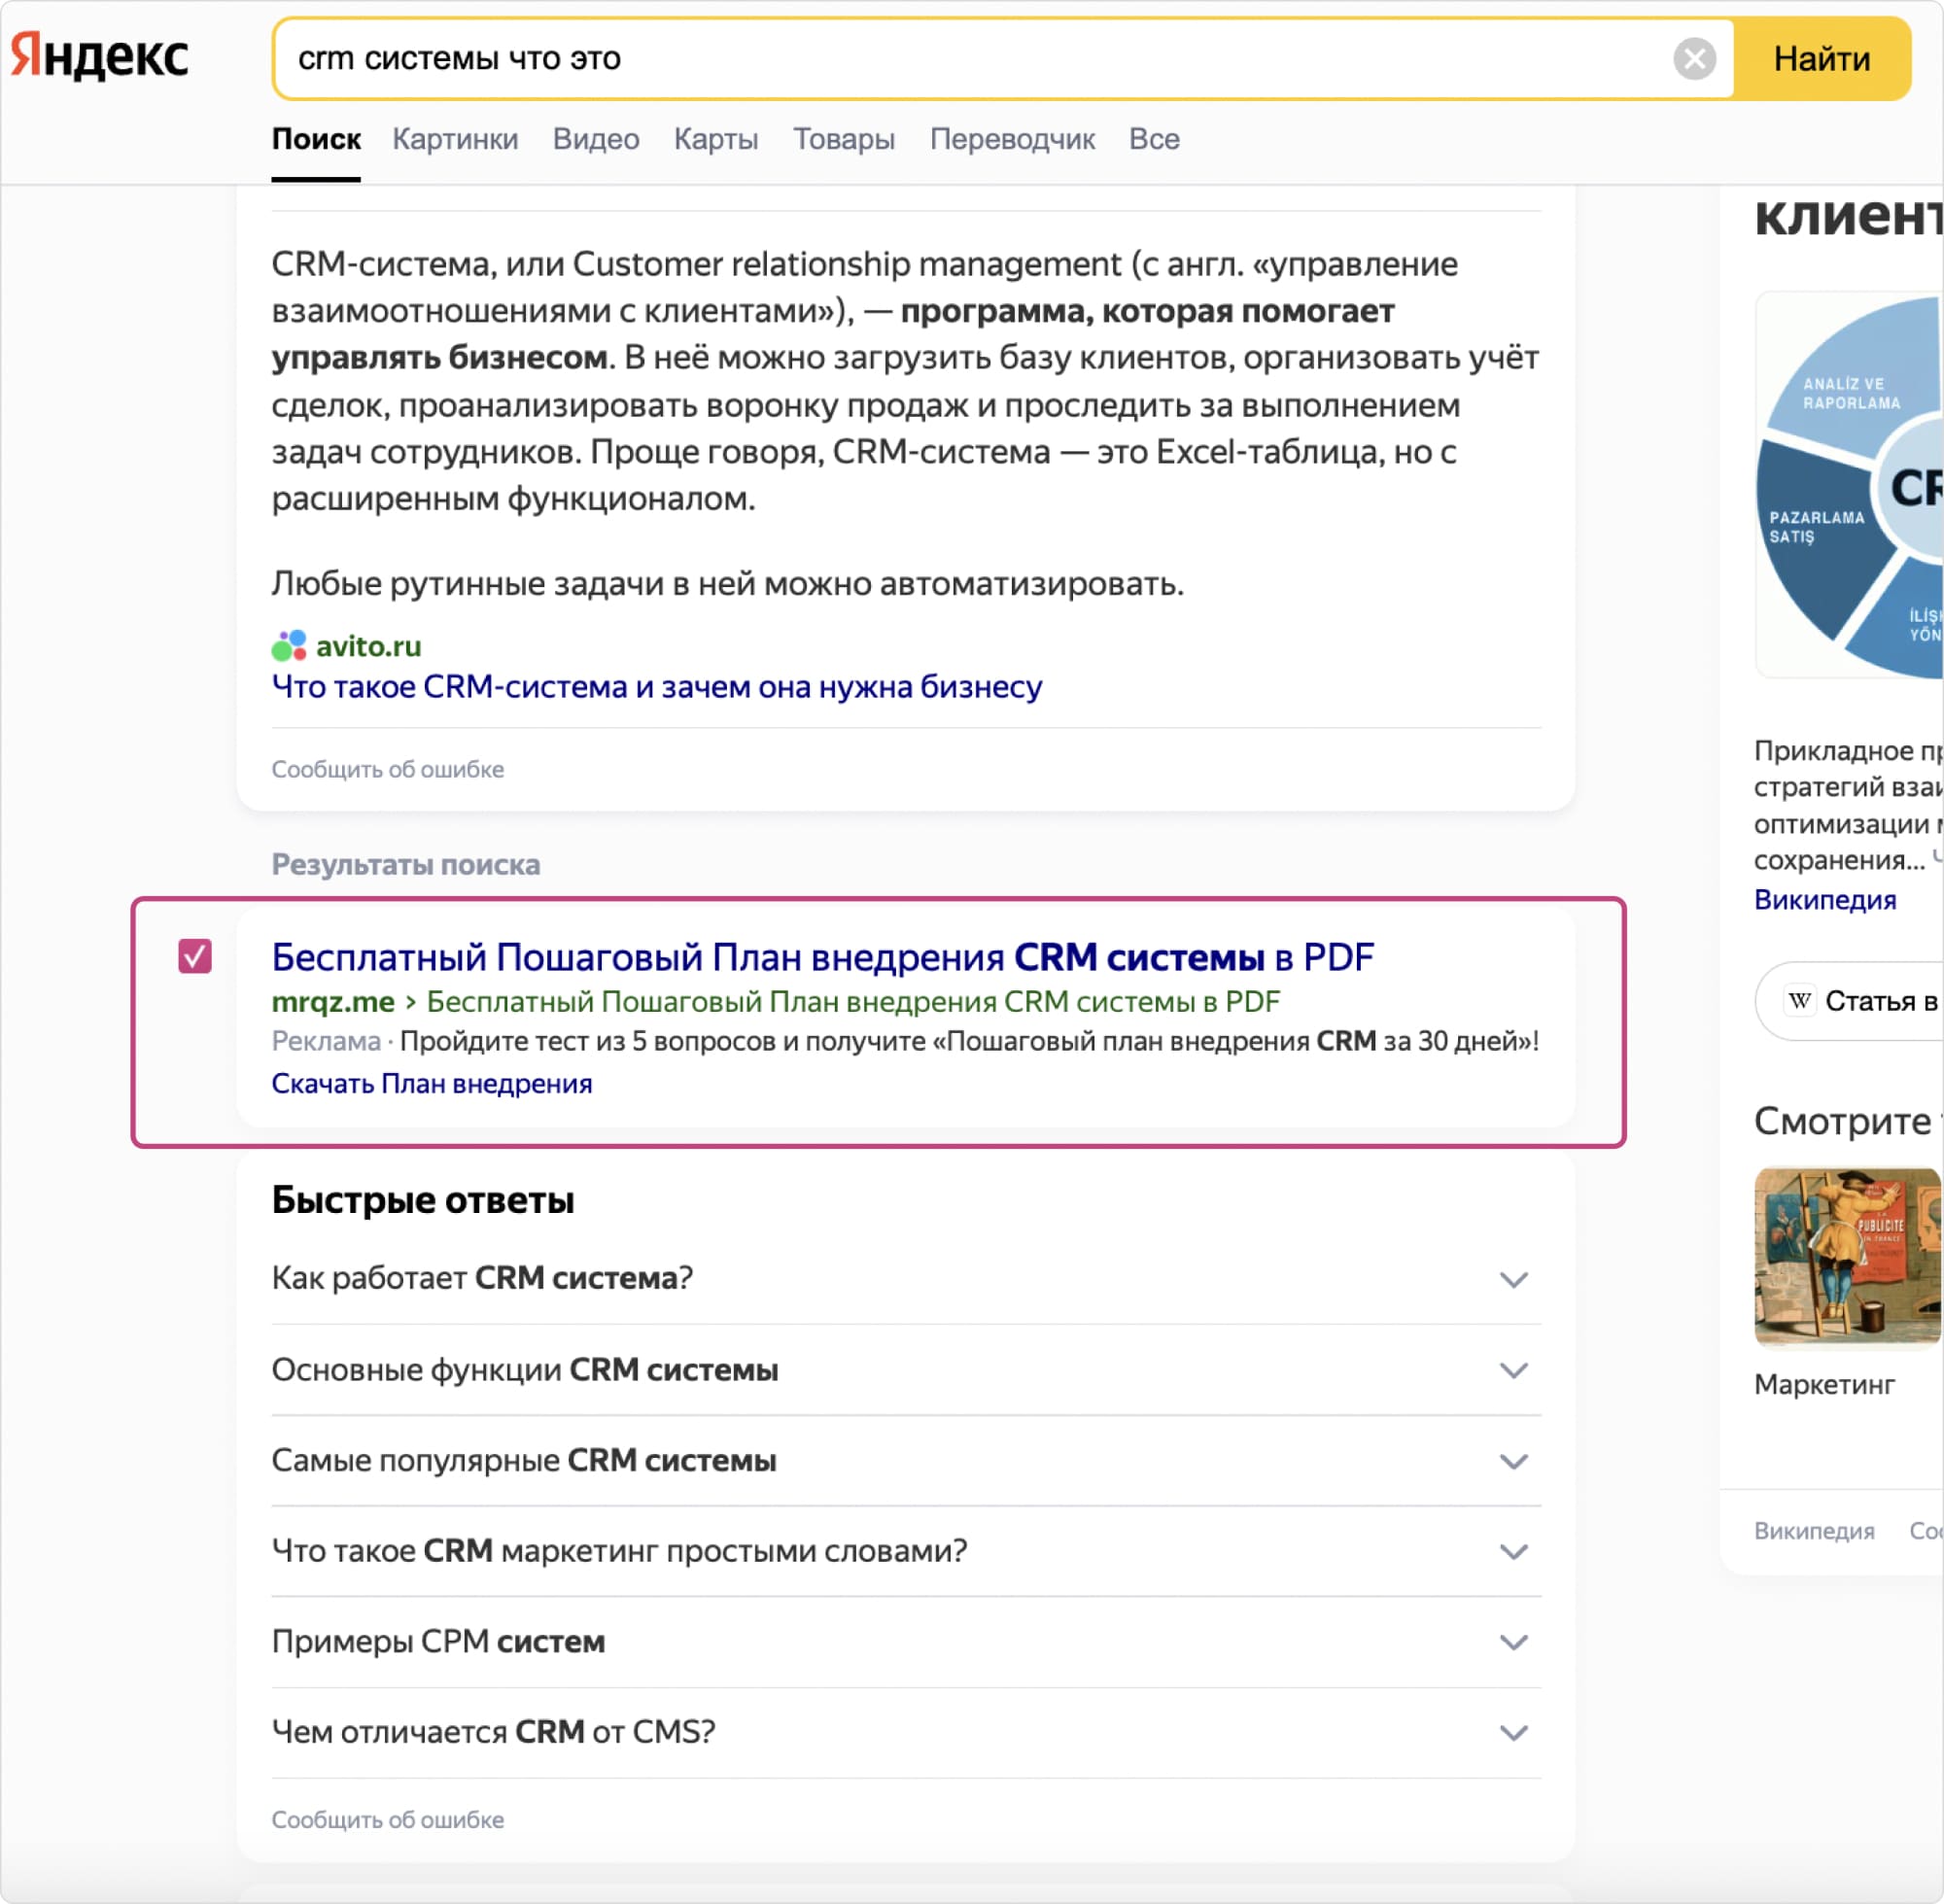Switch to the Картинки tab
The width and height of the screenshot is (1944, 1904).
click(x=455, y=139)
